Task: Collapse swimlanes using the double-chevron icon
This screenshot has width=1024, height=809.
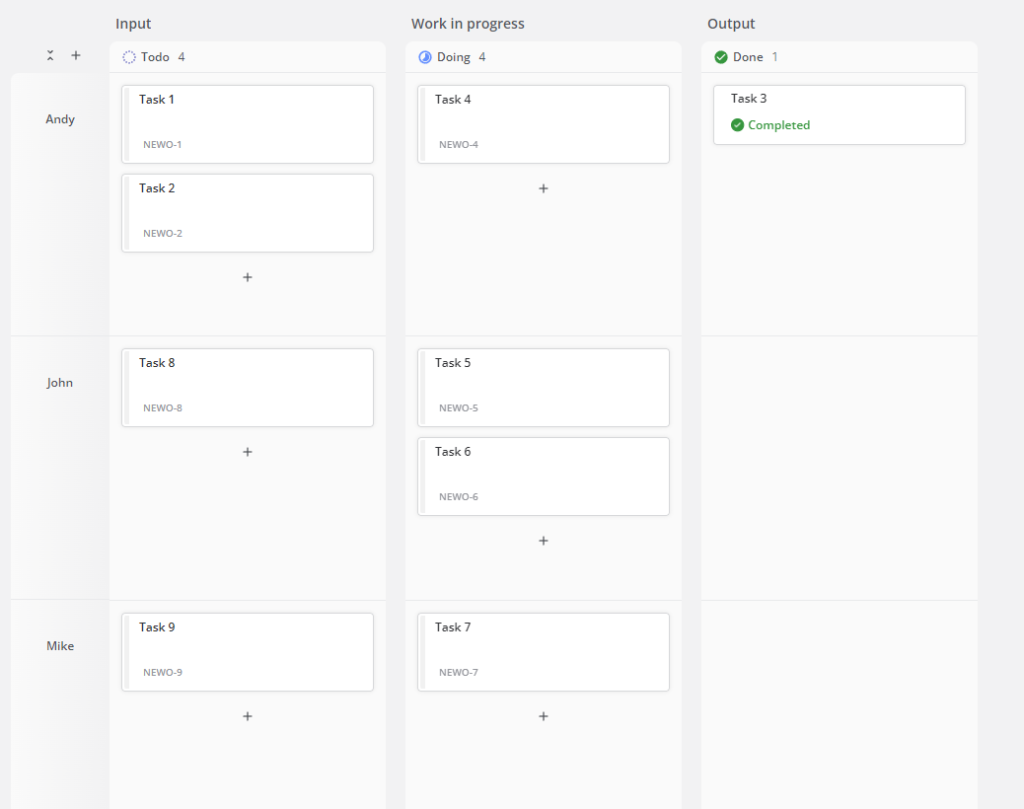Action: point(50,55)
